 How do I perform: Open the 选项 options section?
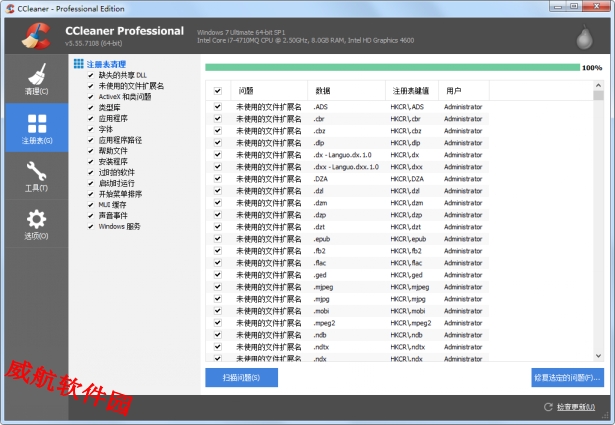[x=36, y=224]
